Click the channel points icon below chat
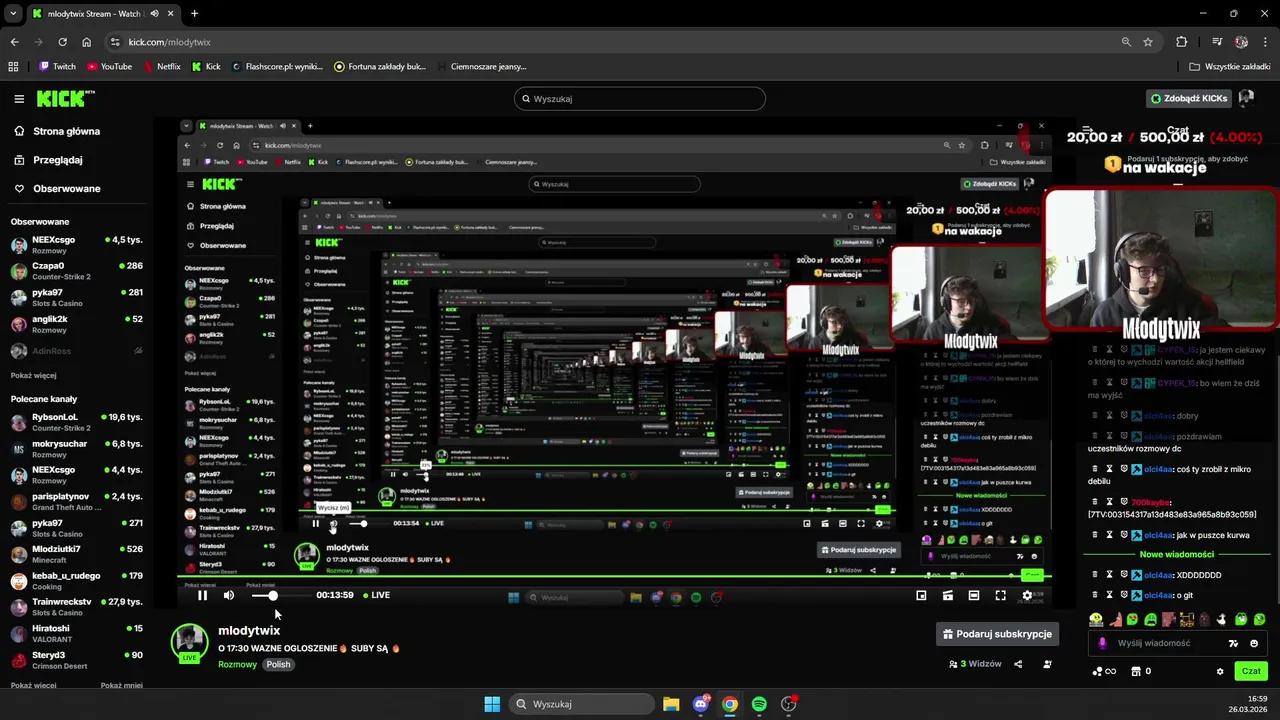The width and height of the screenshot is (1280, 720). click(1104, 671)
